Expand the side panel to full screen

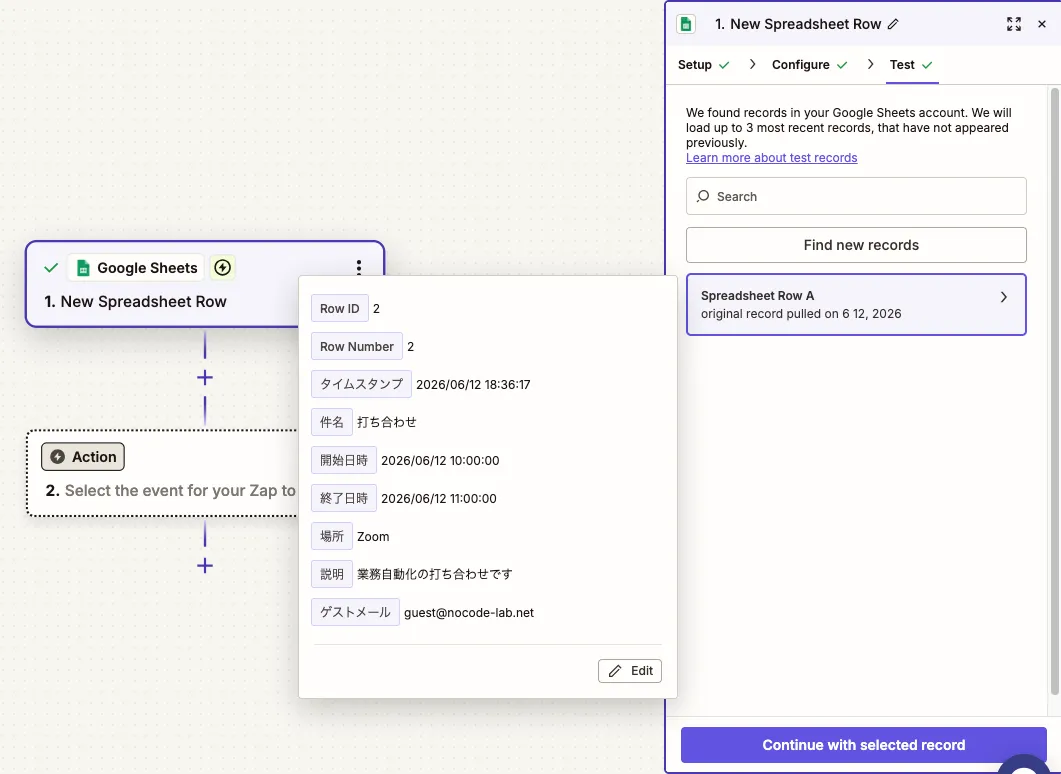click(x=1014, y=24)
